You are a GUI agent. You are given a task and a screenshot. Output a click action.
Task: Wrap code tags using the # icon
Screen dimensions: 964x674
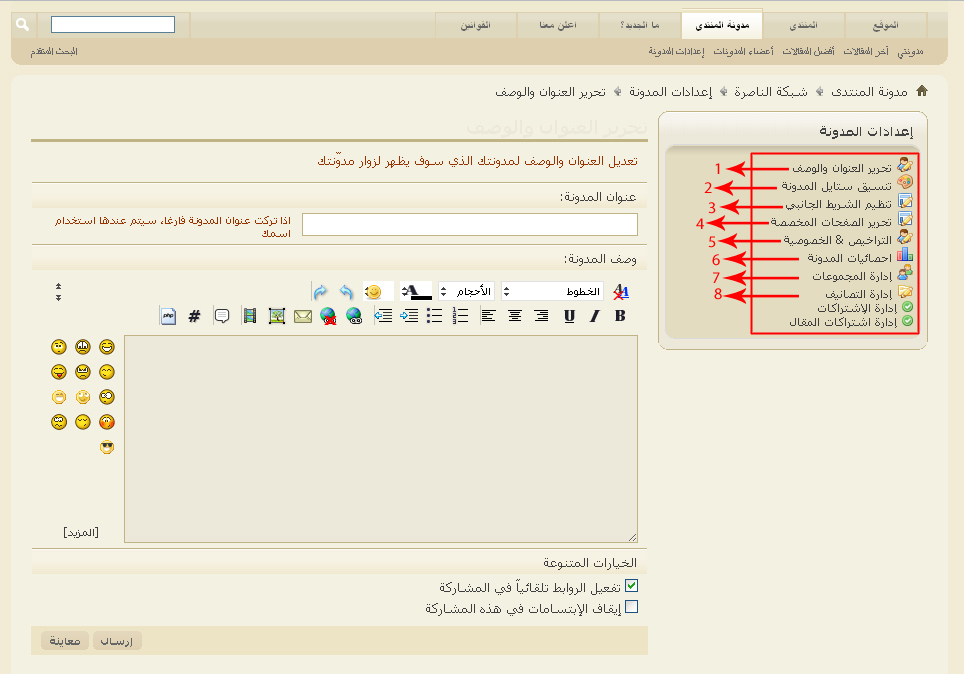tap(194, 316)
